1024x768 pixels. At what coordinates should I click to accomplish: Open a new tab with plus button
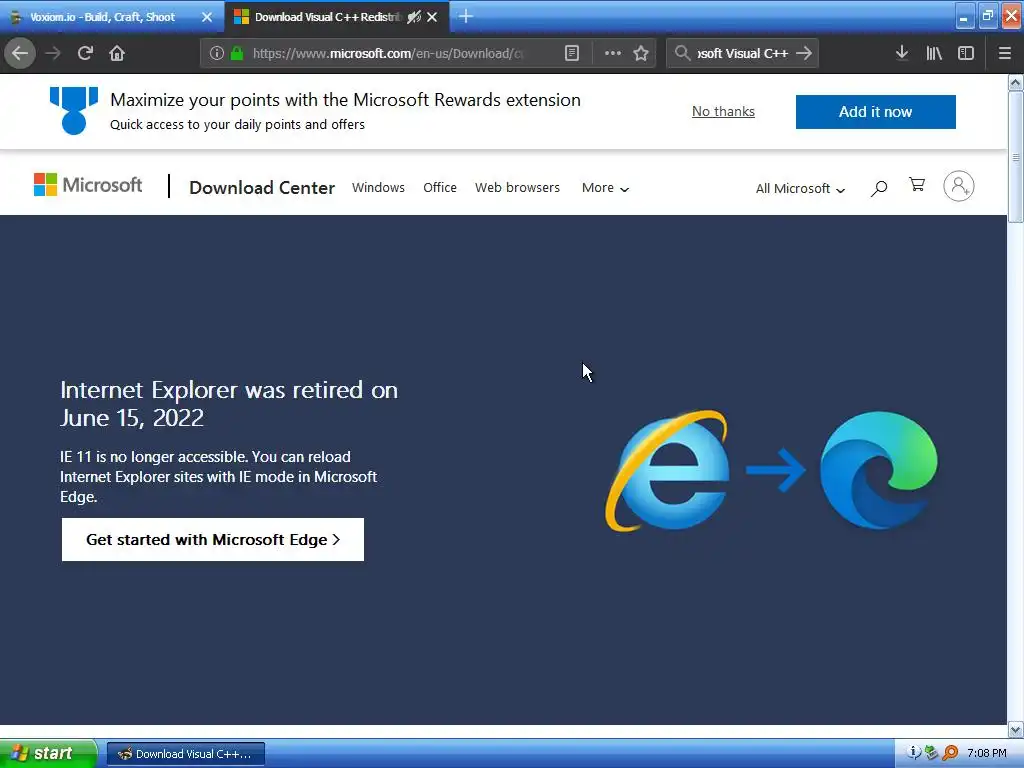pos(466,16)
